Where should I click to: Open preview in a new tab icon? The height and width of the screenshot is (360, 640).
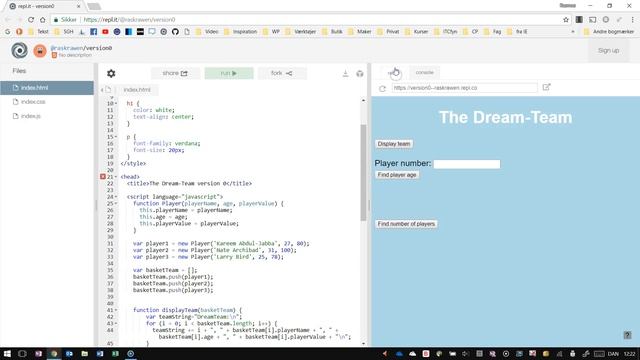tap(546, 87)
